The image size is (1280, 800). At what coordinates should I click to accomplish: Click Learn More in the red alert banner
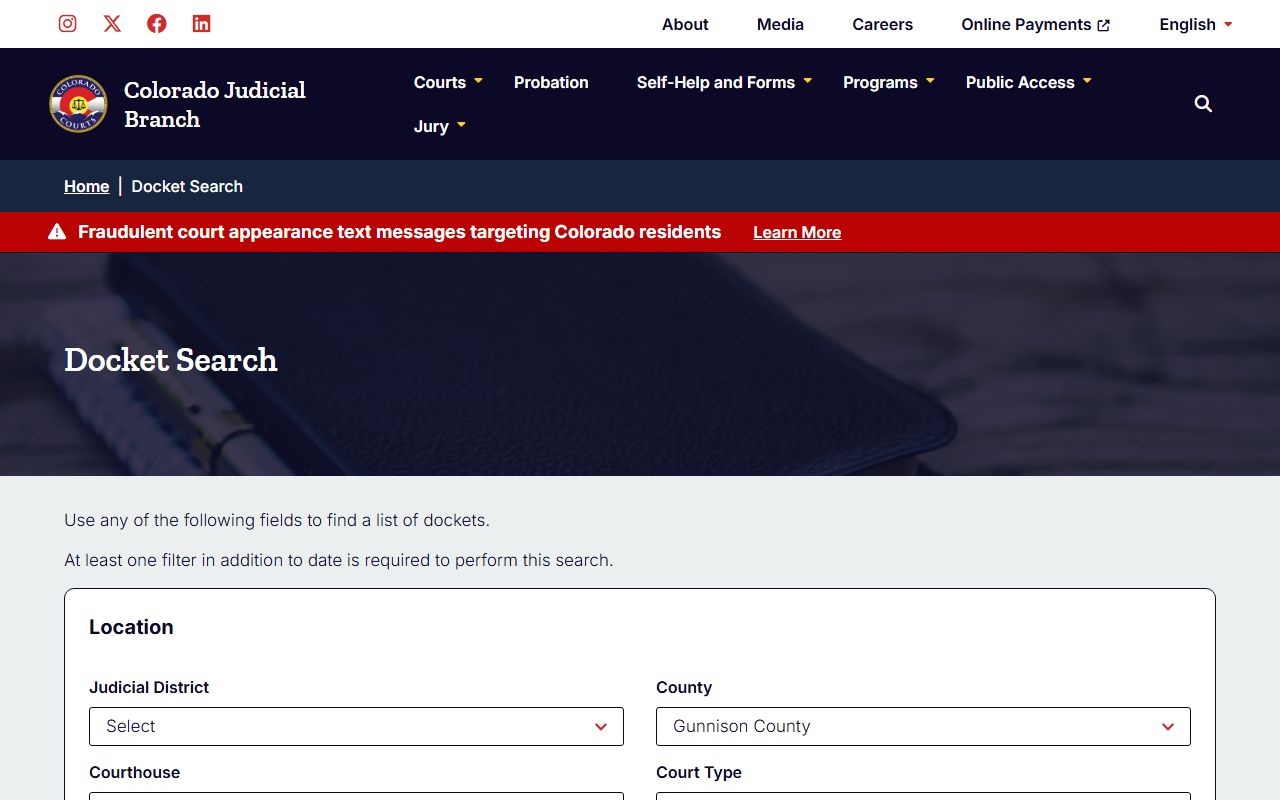tap(797, 232)
